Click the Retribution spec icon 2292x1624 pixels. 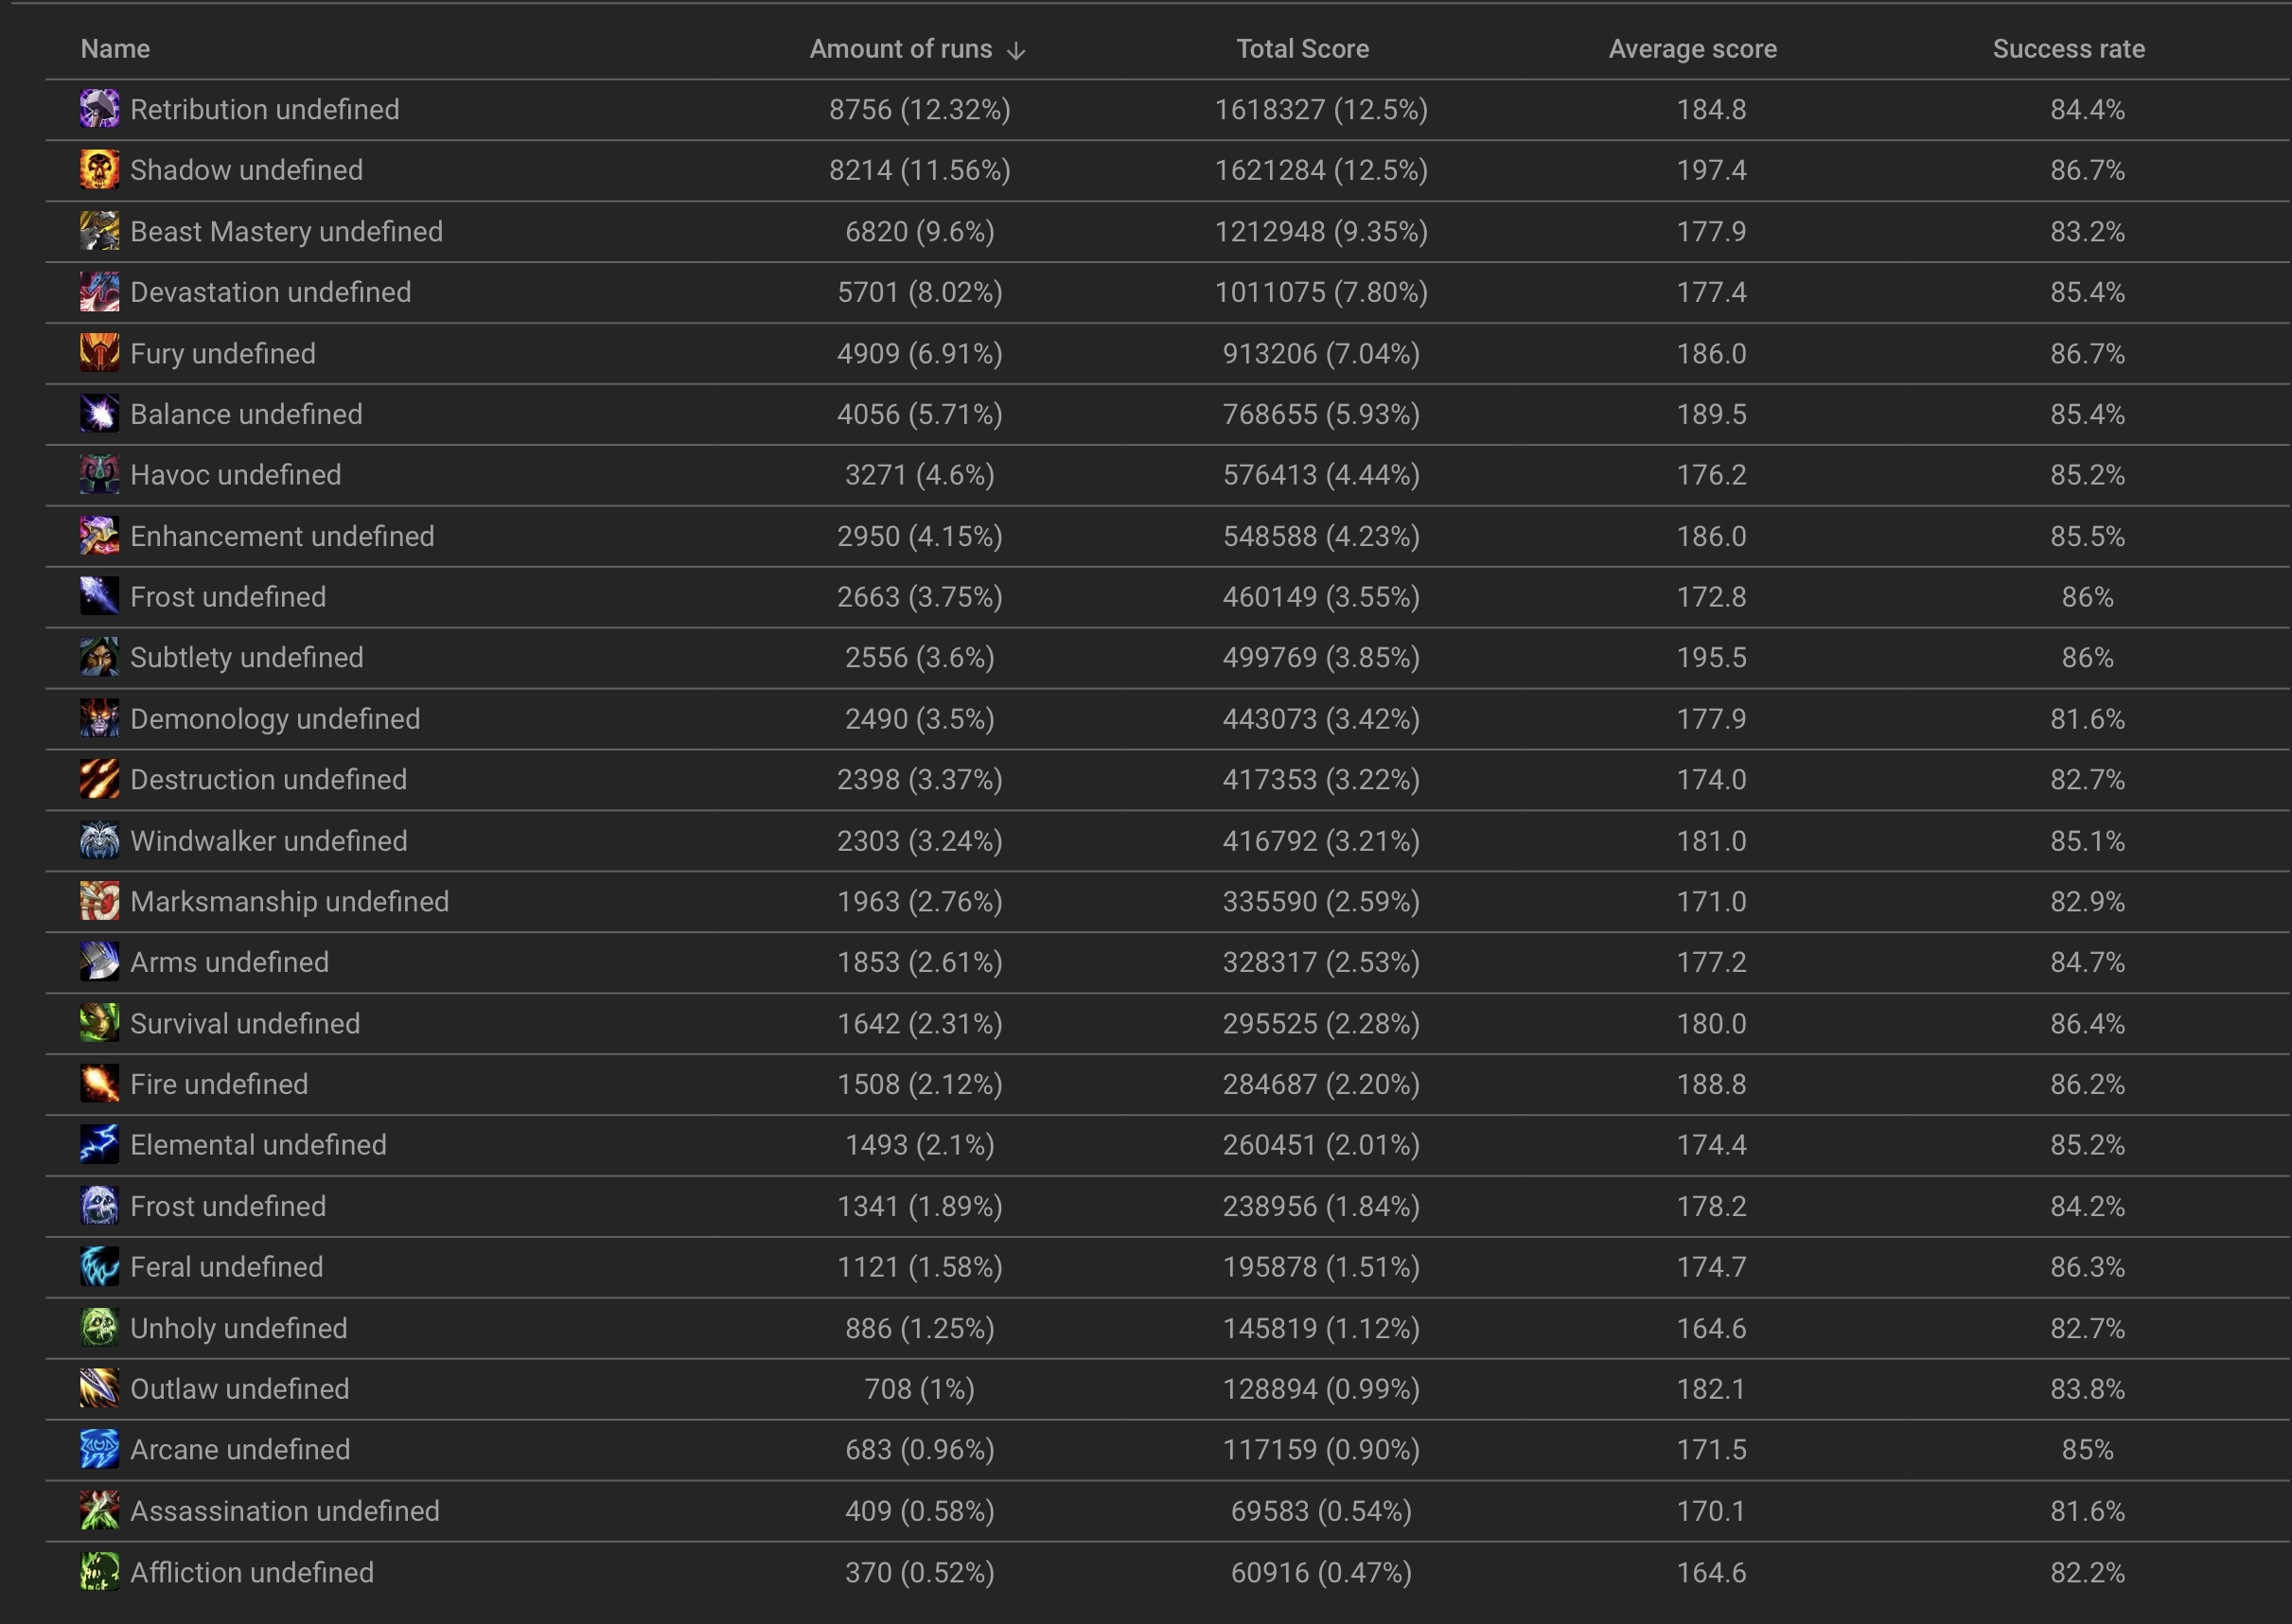99,109
